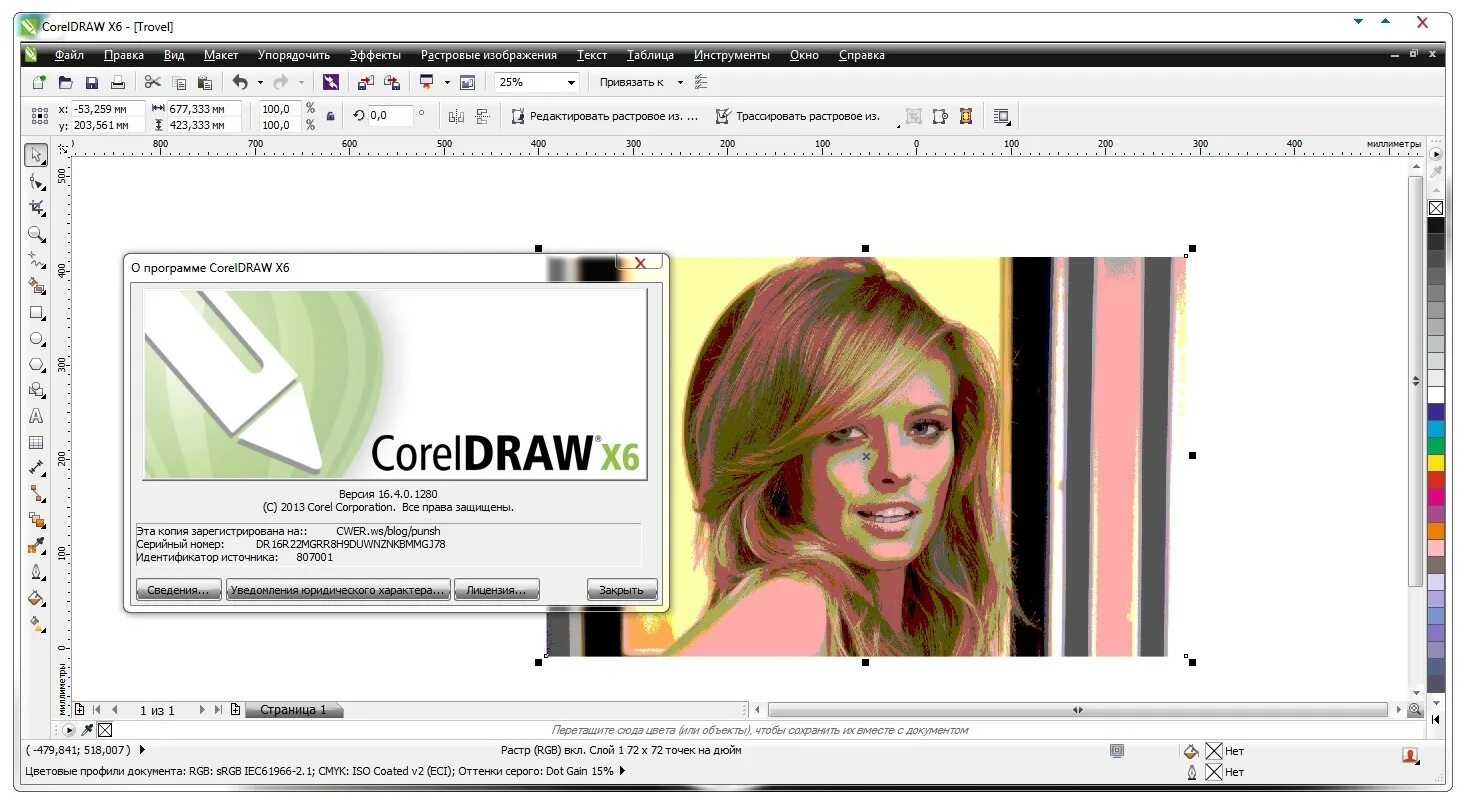Open the zoom level 25% dropdown
Screen dimensions: 1470x811
tap(571, 82)
